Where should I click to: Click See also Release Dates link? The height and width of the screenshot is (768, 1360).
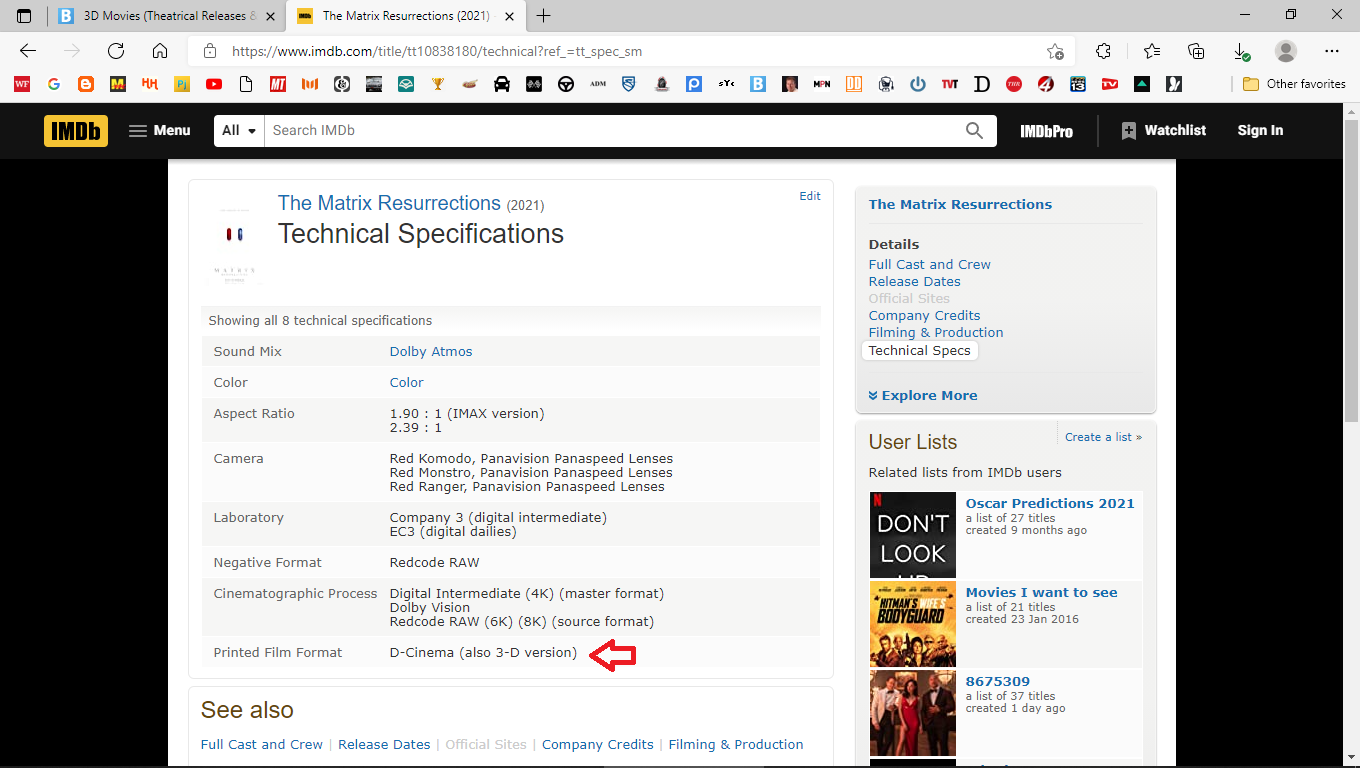coord(384,744)
